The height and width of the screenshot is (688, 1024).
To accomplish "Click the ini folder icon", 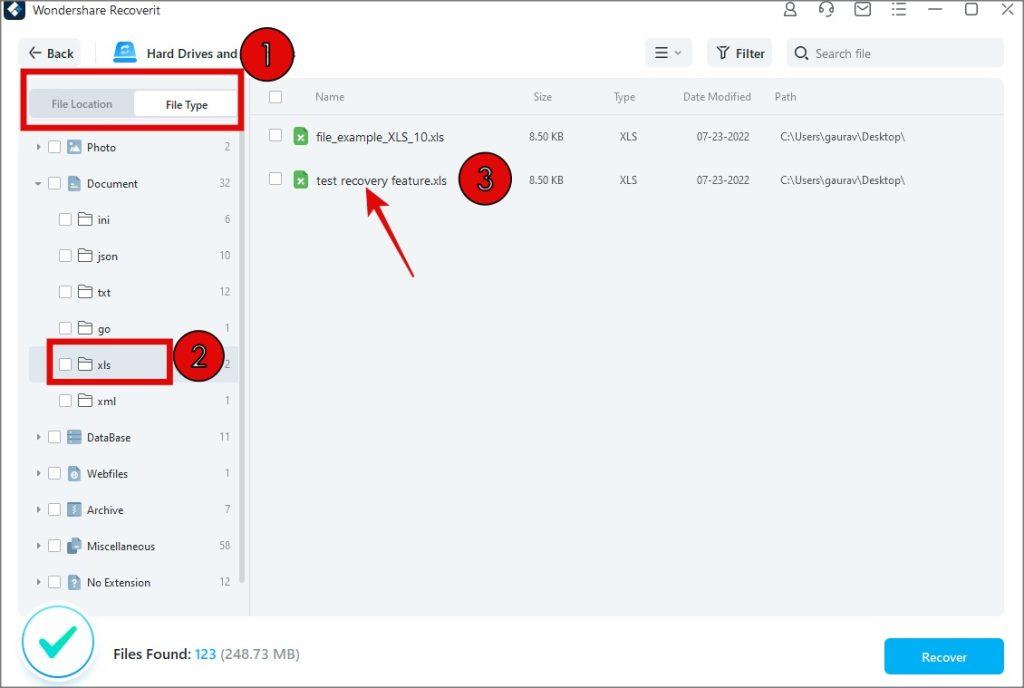I will 85,219.
